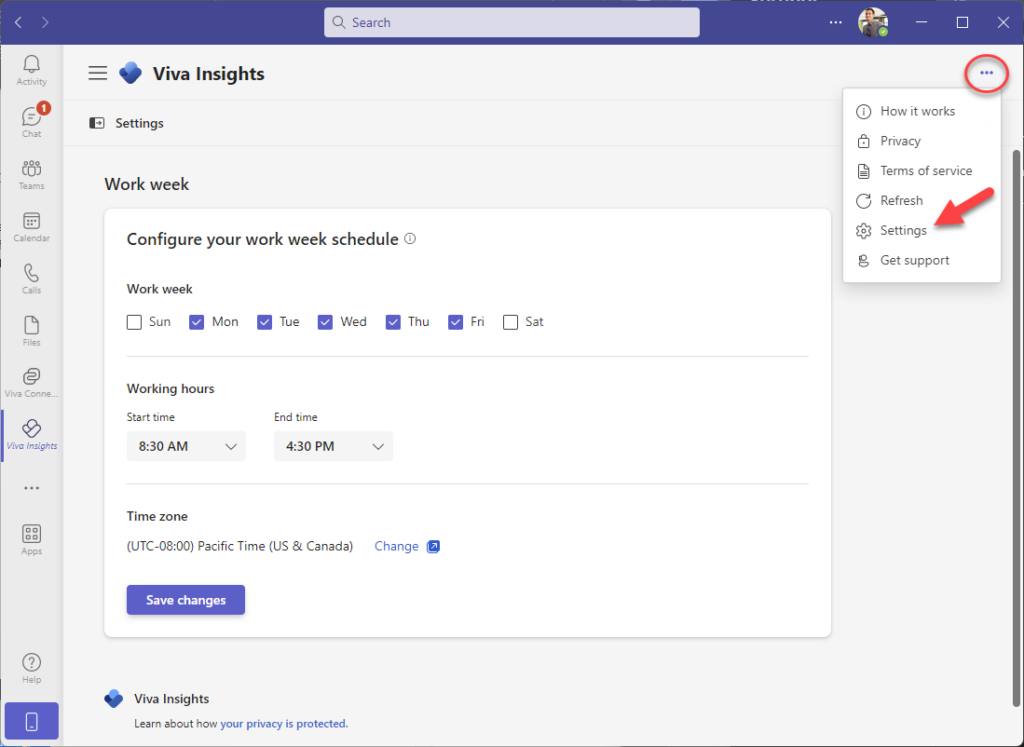The height and width of the screenshot is (747, 1024).
Task: Go to Teams in the sidebar
Action: coord(31,174)
